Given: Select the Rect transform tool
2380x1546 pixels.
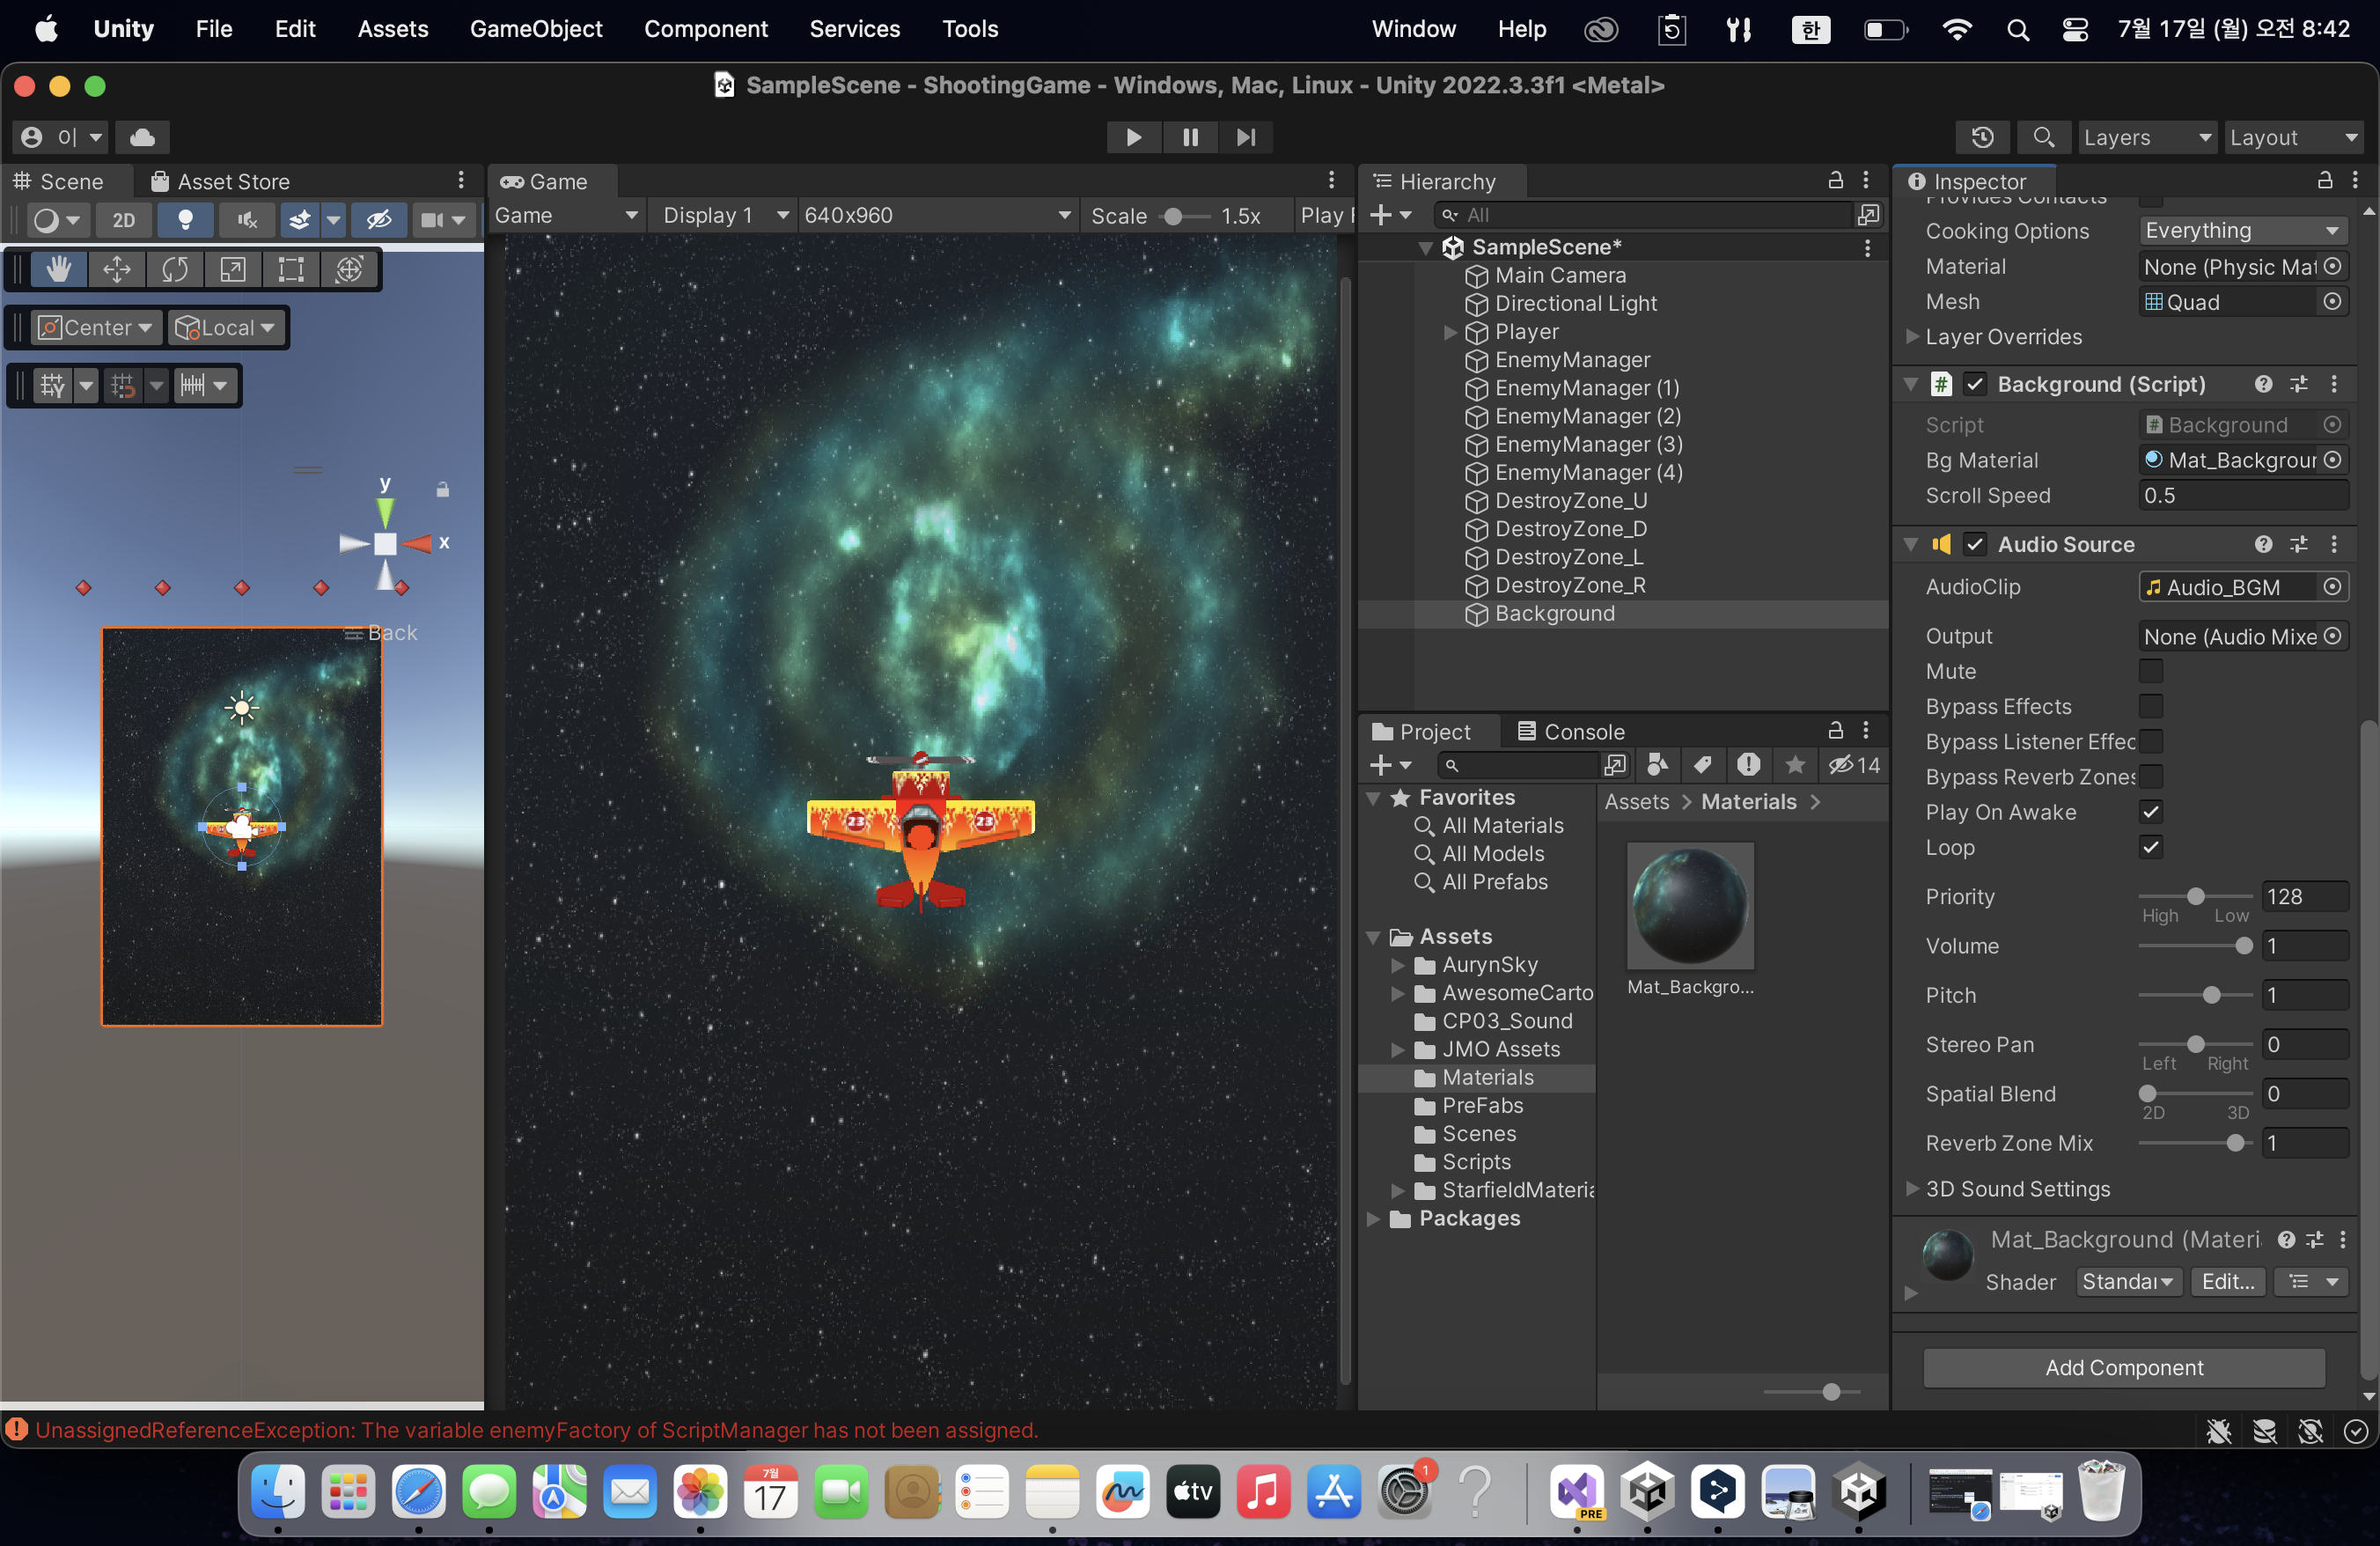Looking at the screenshot, I should click(291, 269).
